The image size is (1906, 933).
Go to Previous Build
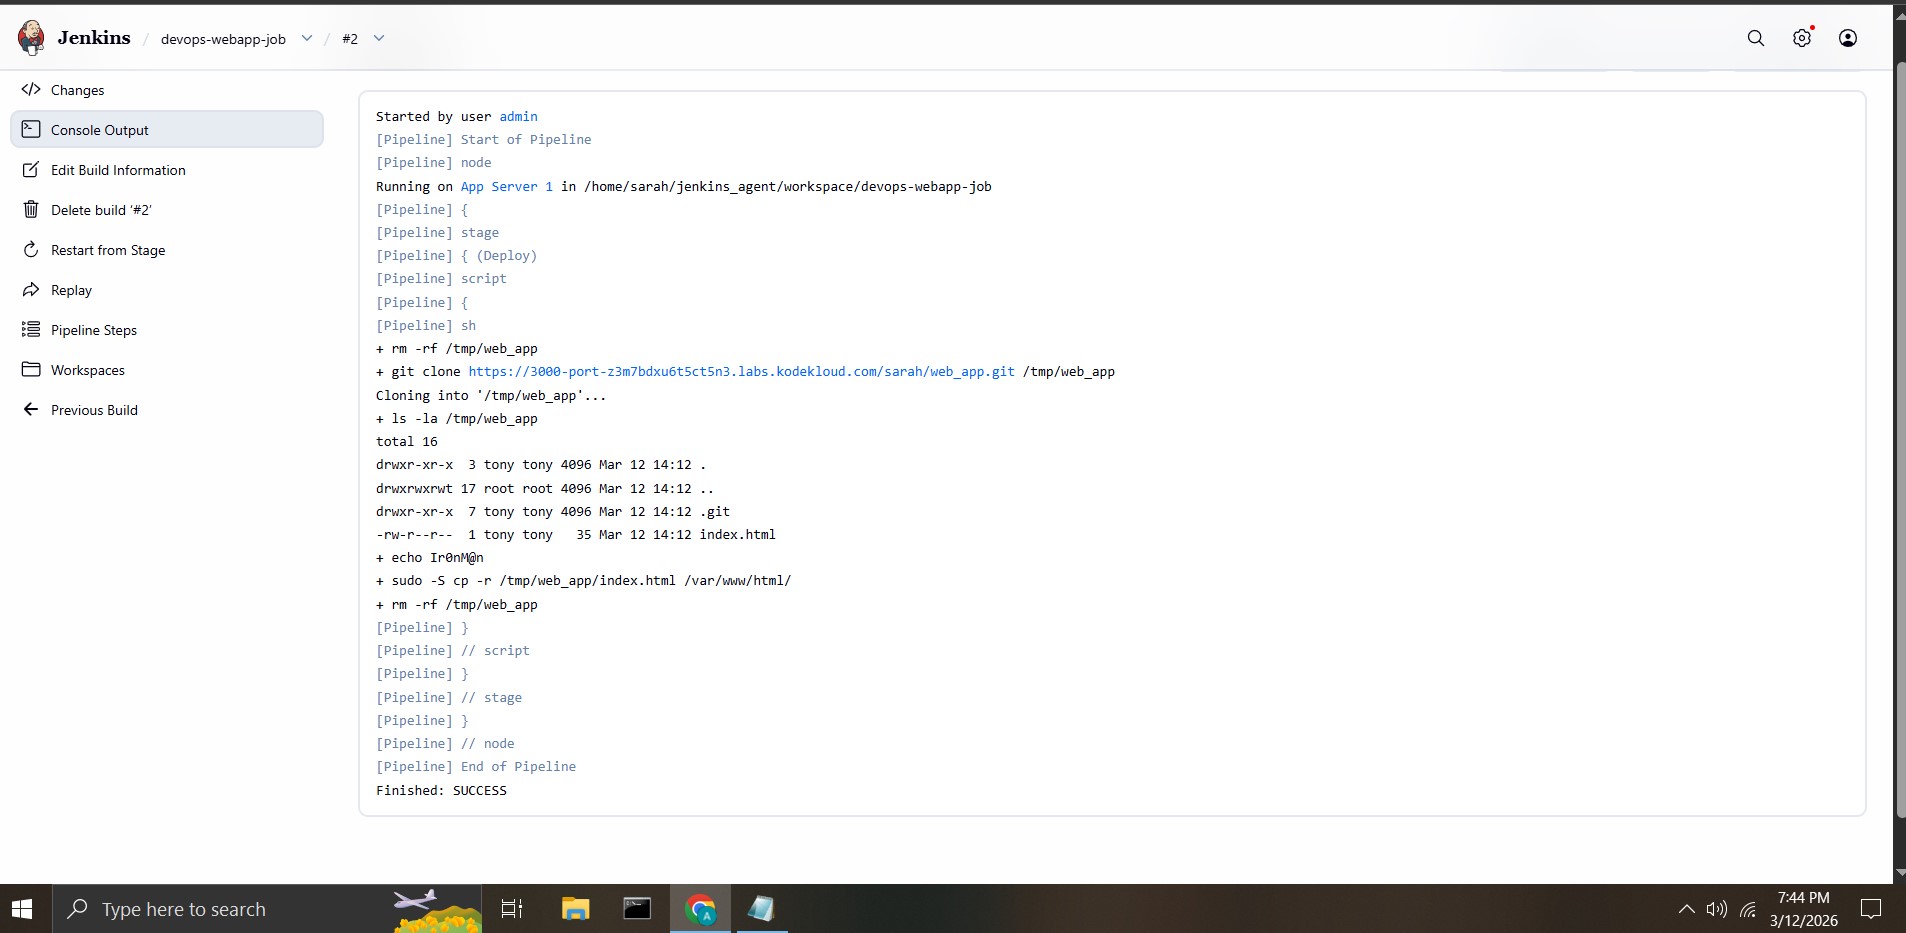coord(167,409)
